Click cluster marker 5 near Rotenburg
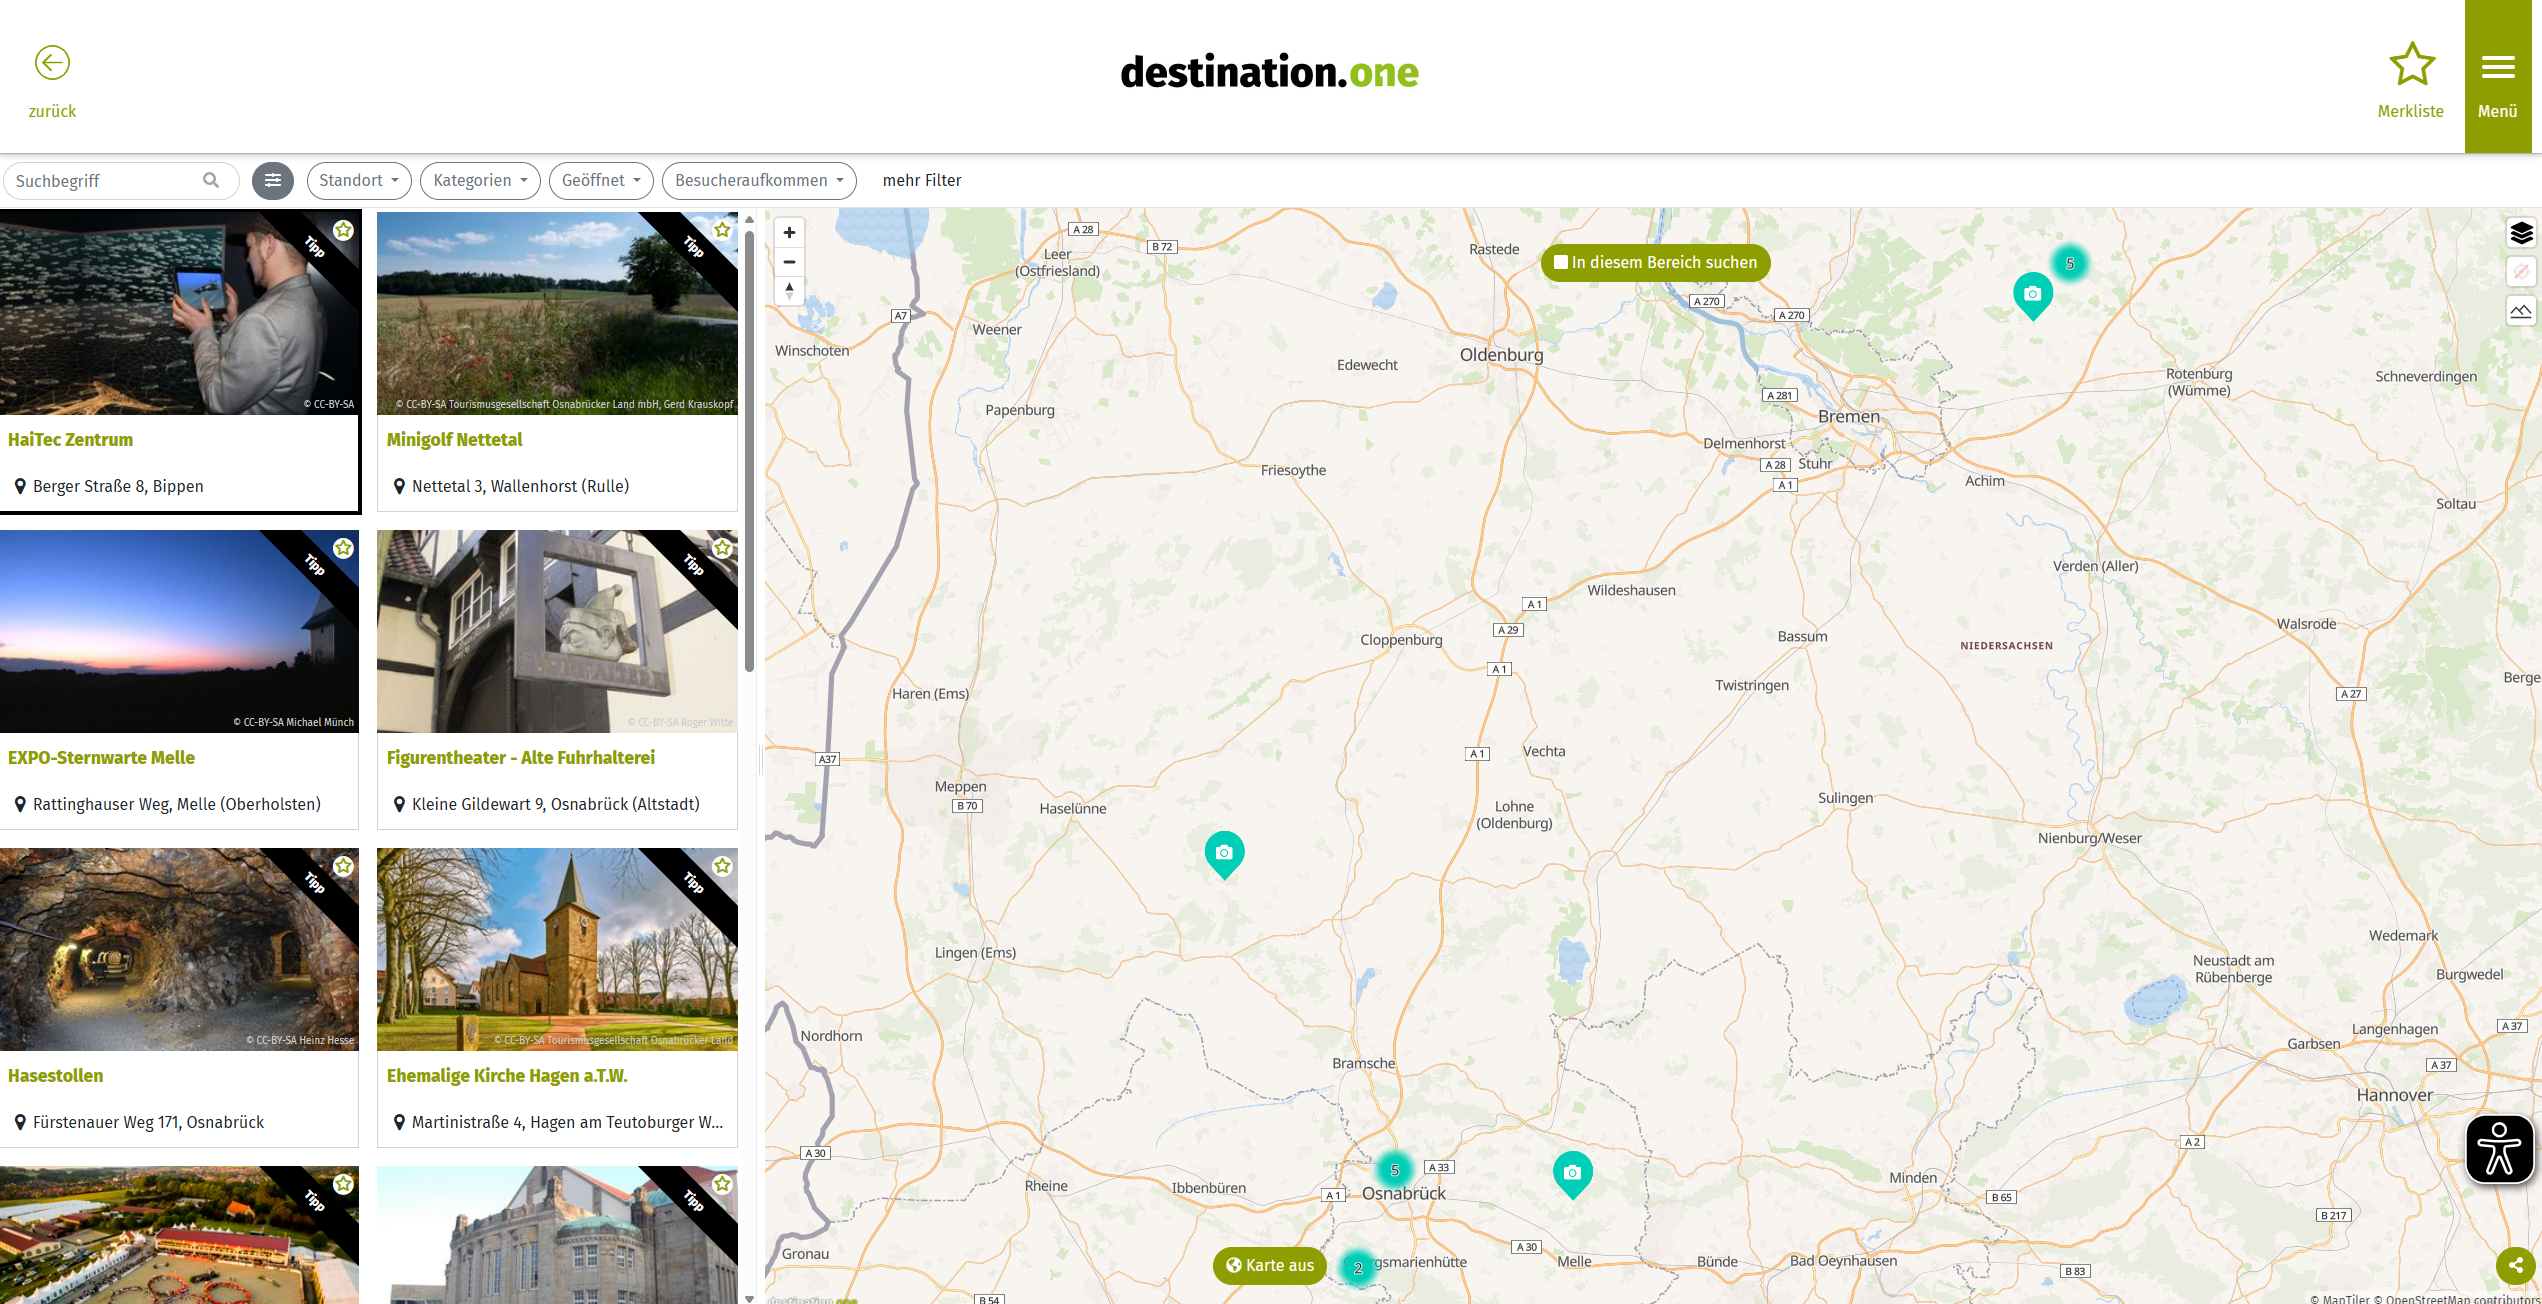The image size is (2542, 1304). [2070, 264]
